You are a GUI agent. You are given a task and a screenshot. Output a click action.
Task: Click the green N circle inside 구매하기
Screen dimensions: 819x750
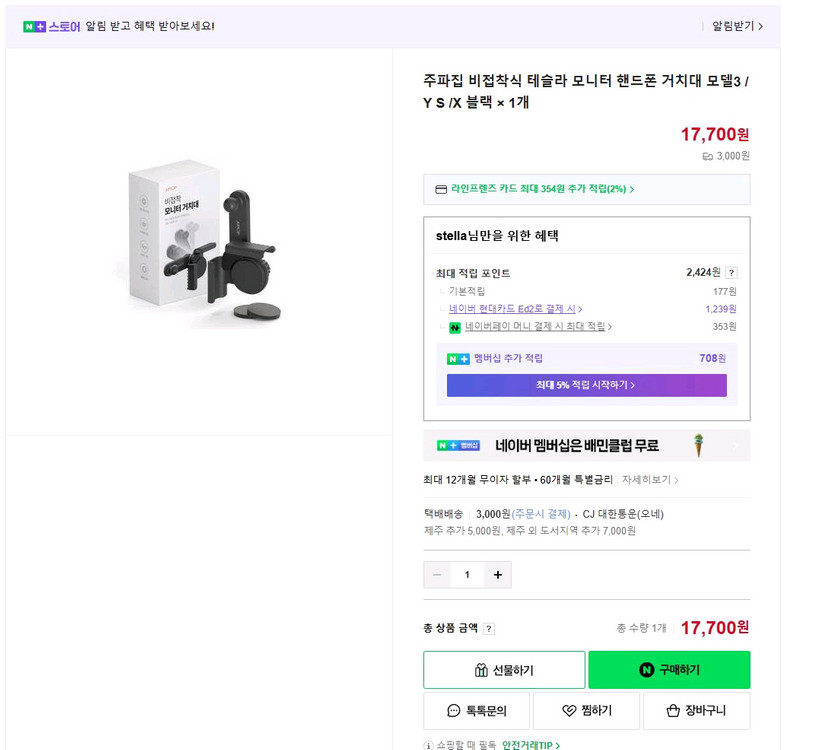click(x=645, y=670)
